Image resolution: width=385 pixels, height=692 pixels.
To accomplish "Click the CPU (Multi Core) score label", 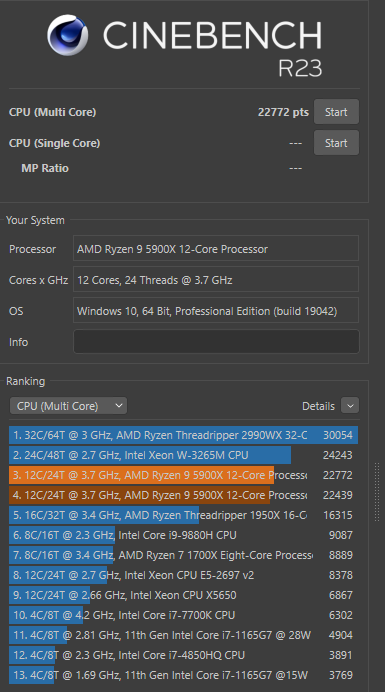I will 52,112.
